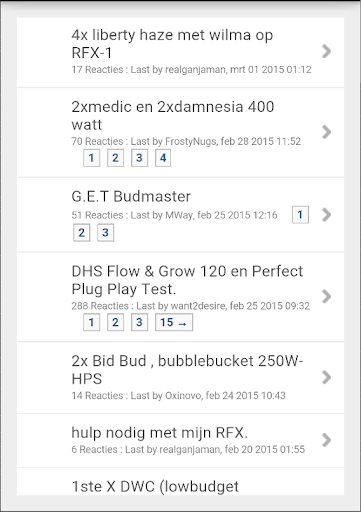Click chevron next to DHS Flow & Grow thread

[326, 296]
